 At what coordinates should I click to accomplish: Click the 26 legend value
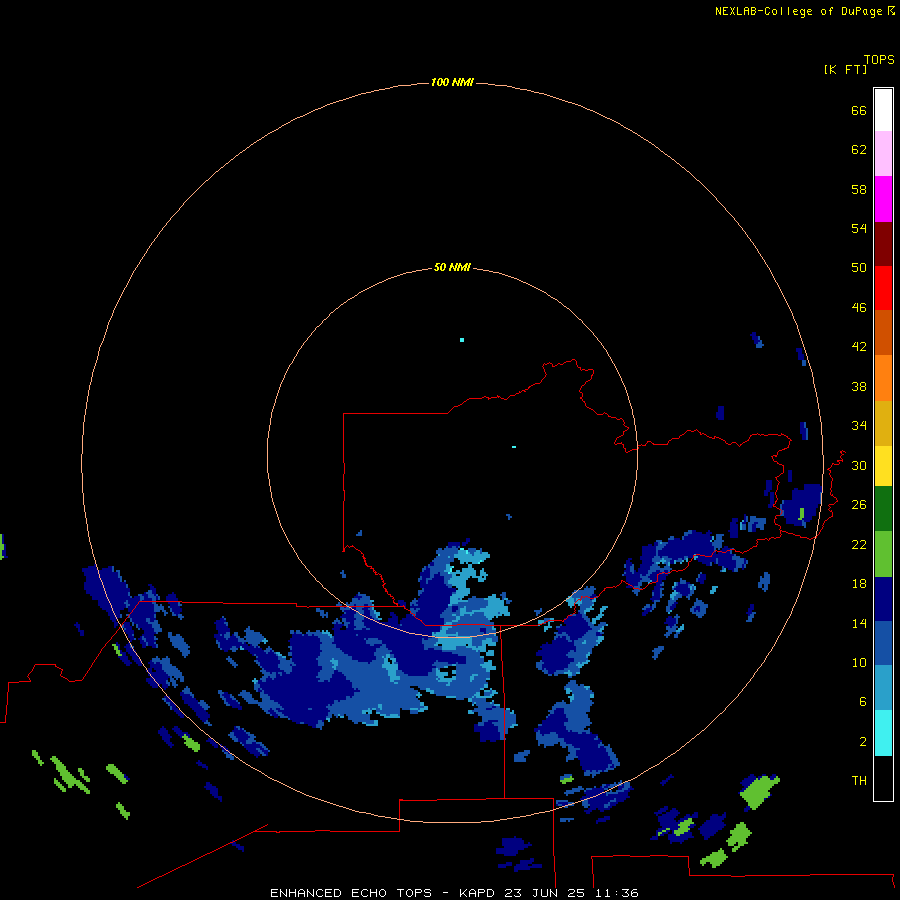tap(859, 505)
